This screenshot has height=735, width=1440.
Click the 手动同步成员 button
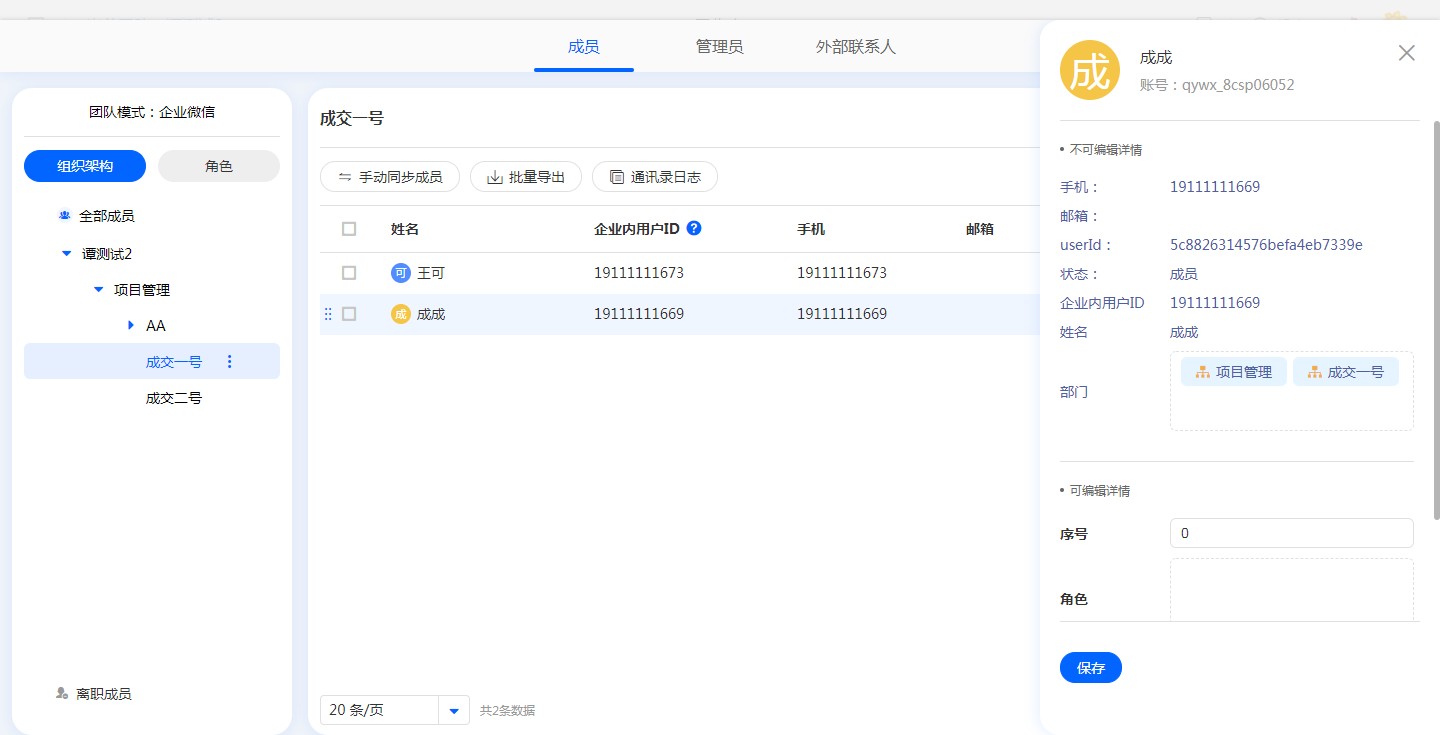(389, 177)
